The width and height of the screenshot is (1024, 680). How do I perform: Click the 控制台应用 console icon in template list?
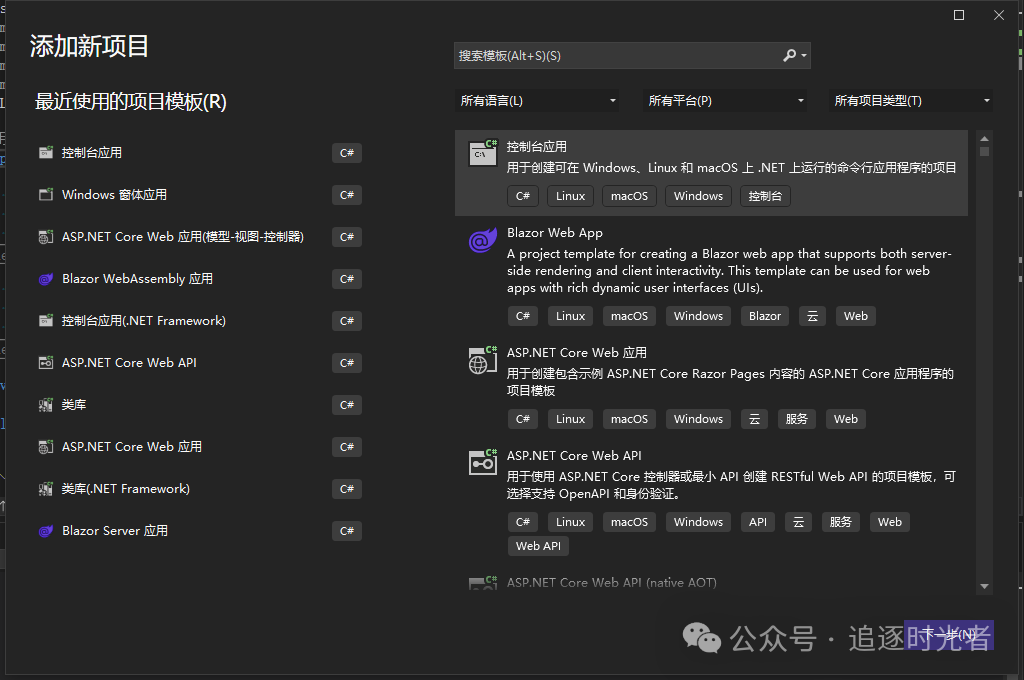pos(483,154)
